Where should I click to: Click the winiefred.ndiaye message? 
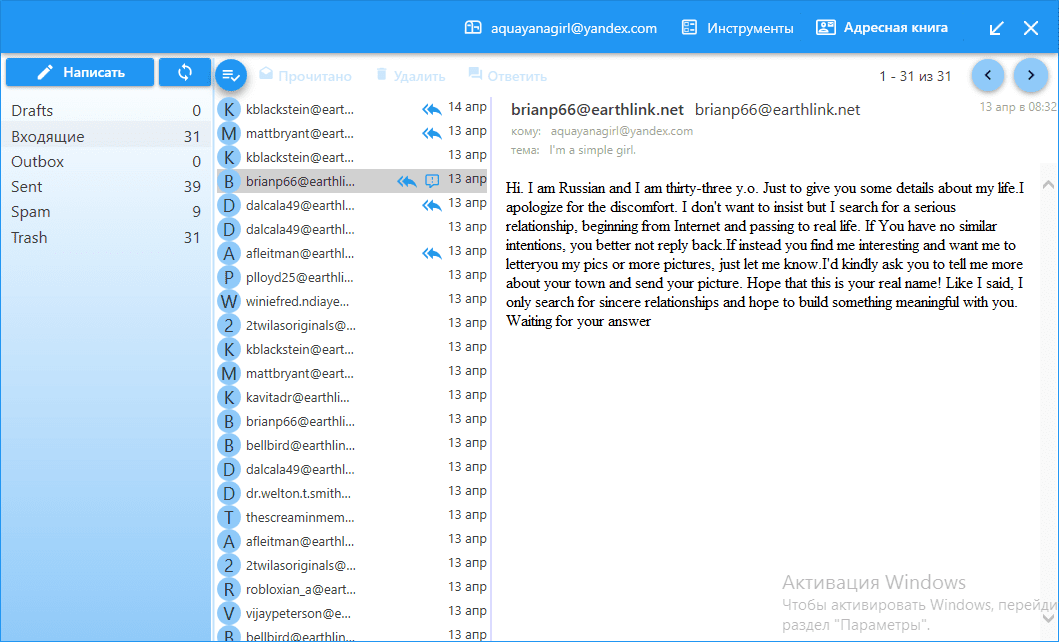coord(352,301)
